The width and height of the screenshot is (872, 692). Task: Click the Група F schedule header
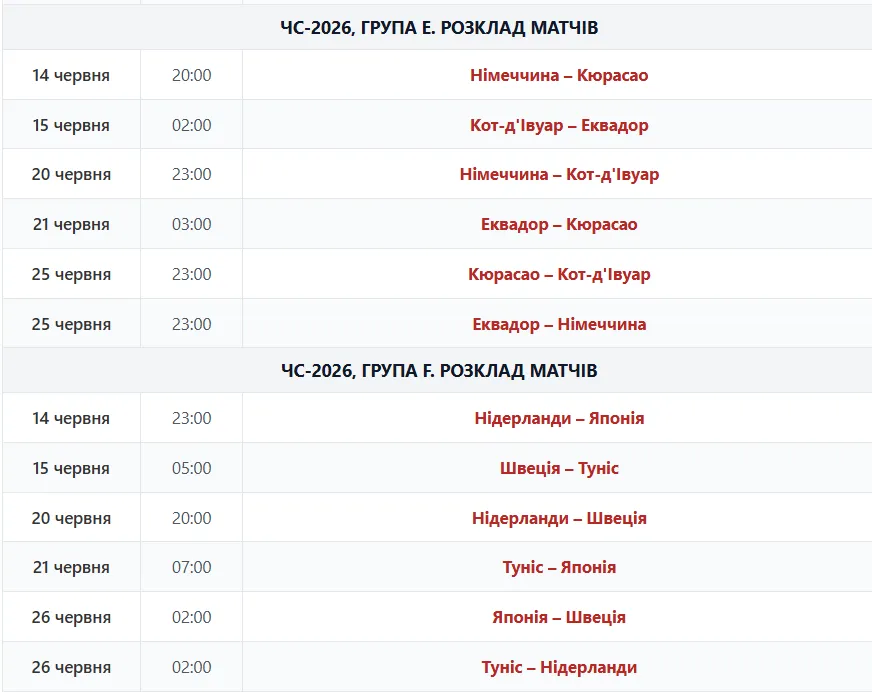pyautogui.click(x=439, y=370)
